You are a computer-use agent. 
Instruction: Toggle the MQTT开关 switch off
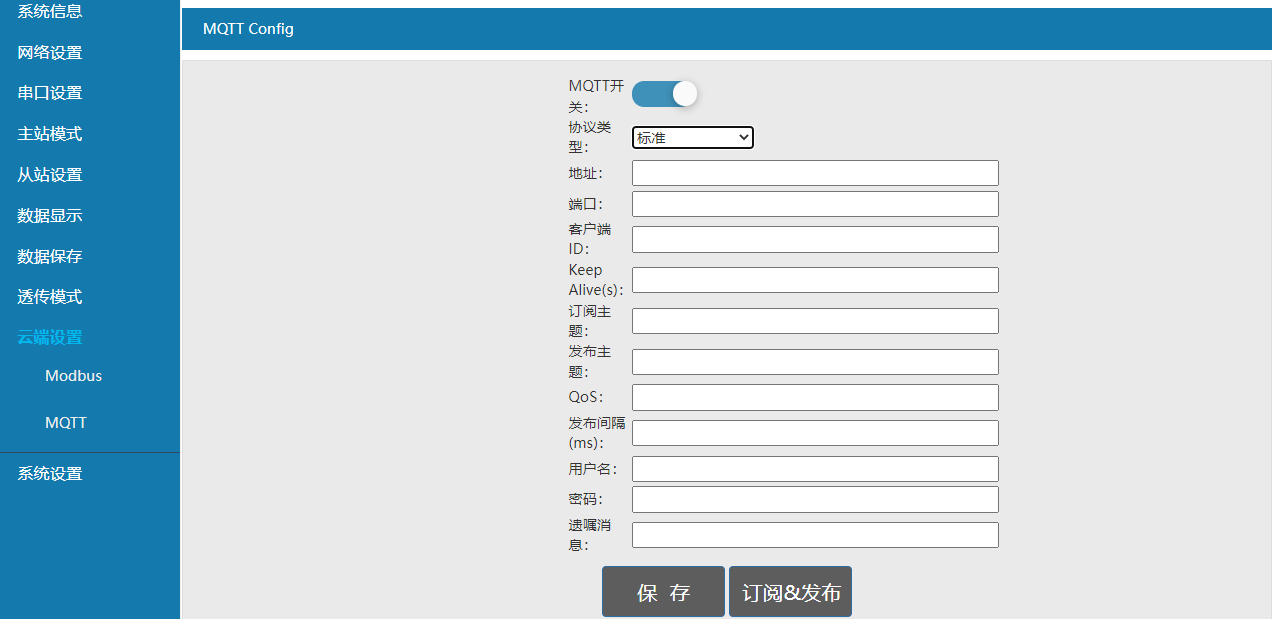[665, 94]
